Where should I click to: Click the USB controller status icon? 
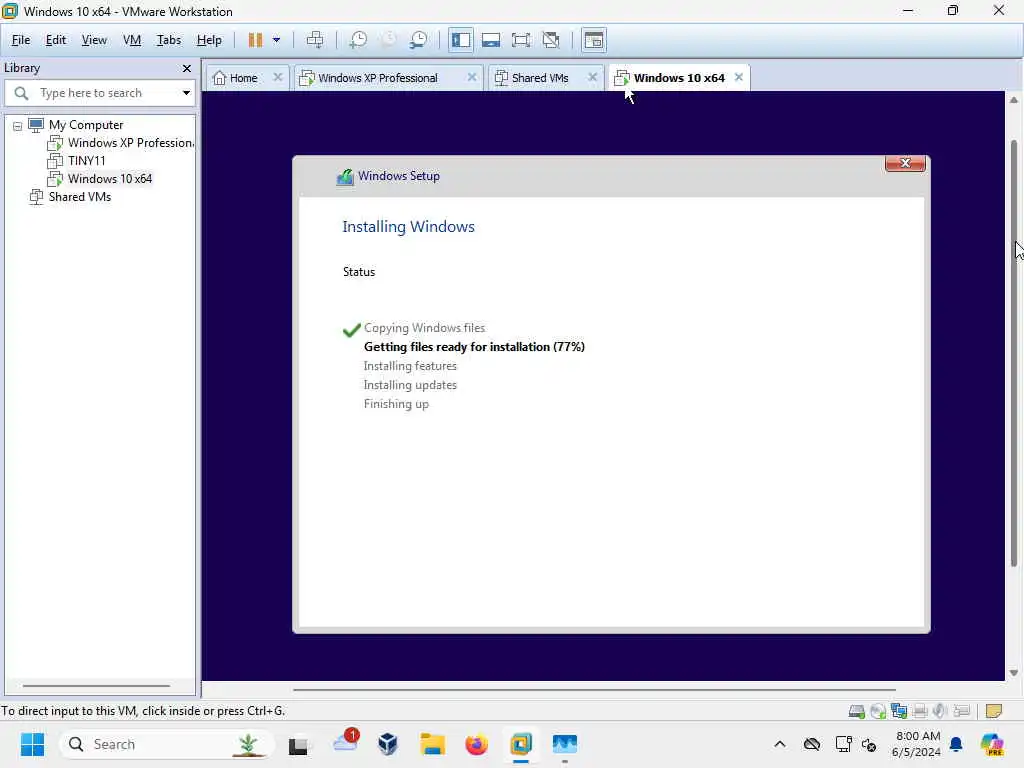click(x=962, y=711)
